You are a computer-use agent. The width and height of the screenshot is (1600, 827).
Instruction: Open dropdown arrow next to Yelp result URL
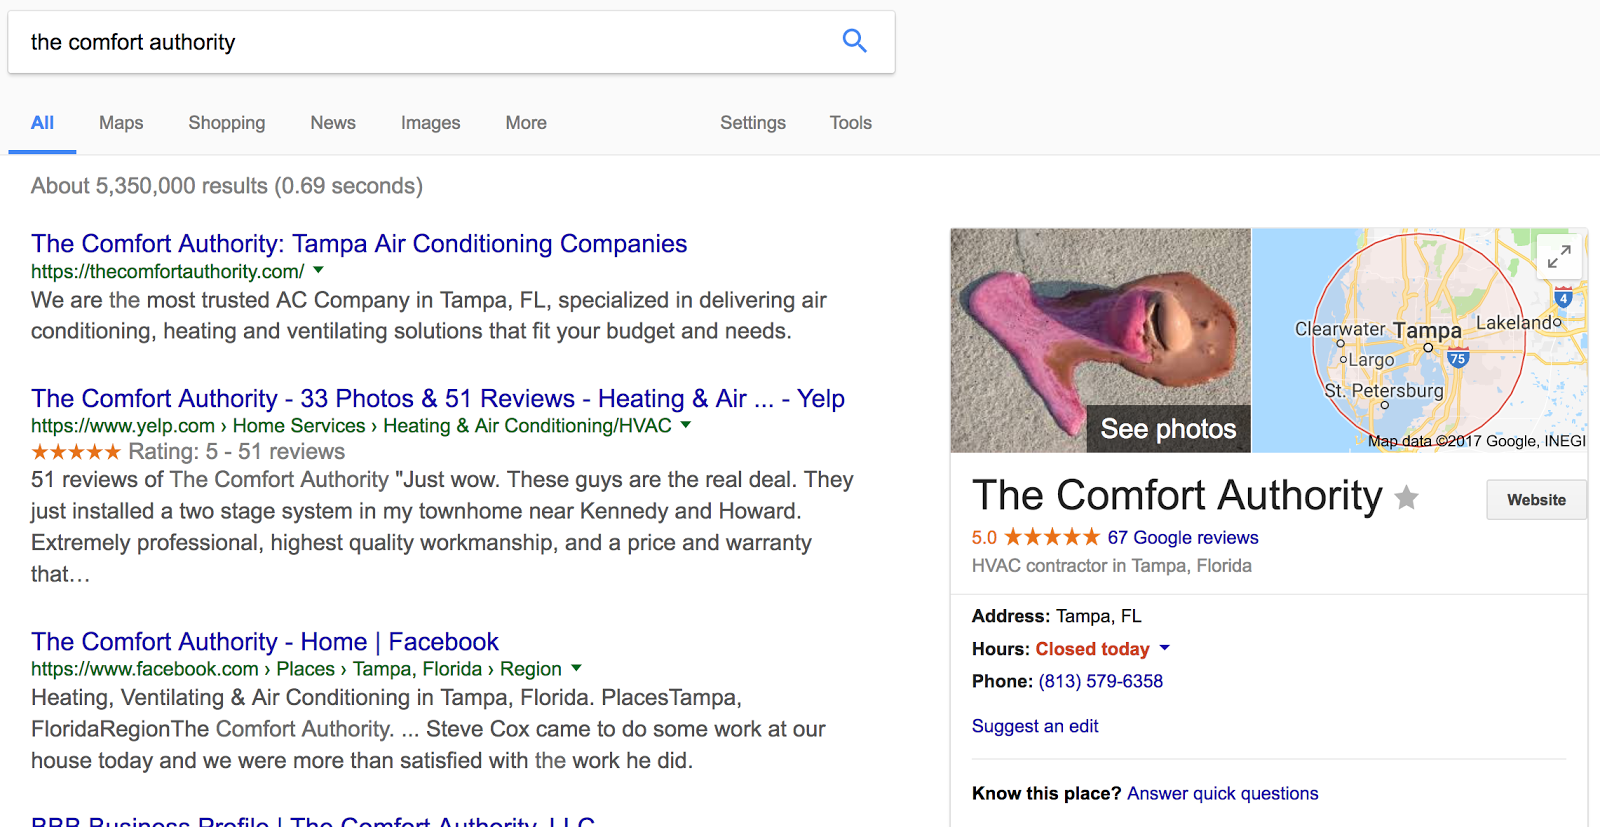click(685, 425)
